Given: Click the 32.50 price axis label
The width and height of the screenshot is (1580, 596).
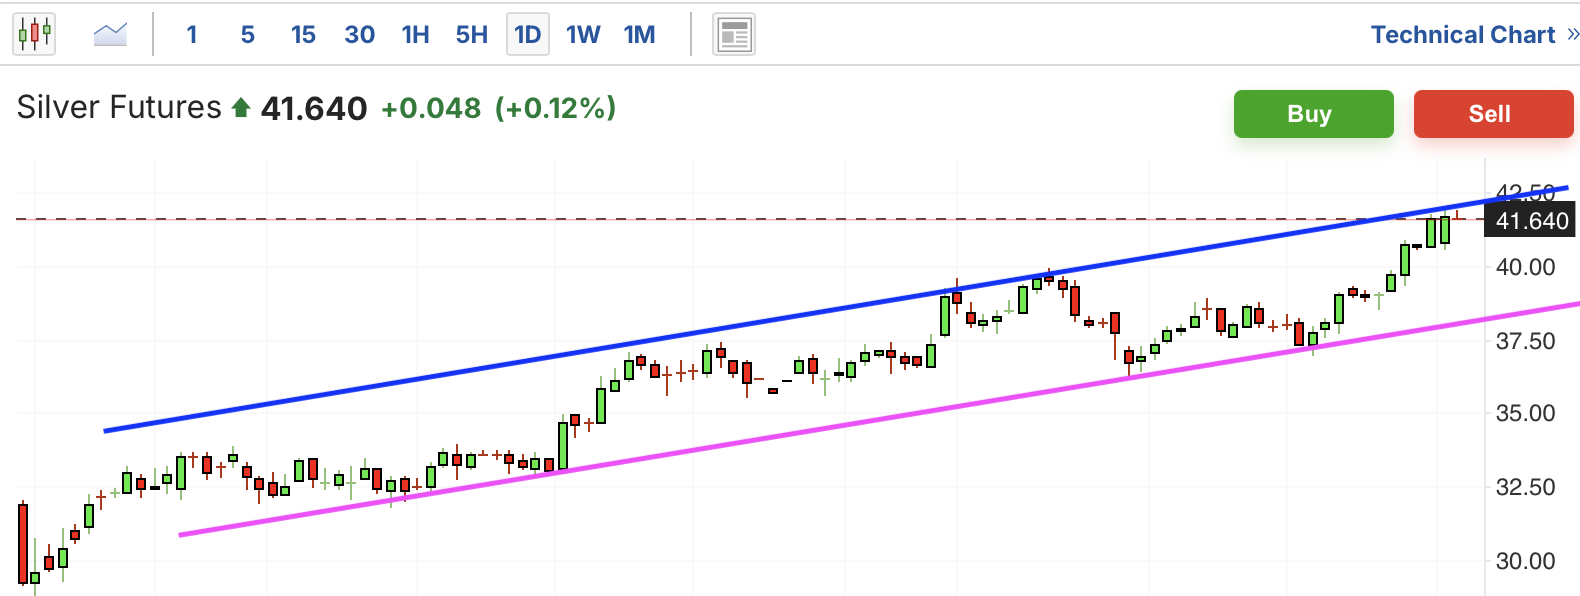Looking at the screenshot, I should (1525, 487).
